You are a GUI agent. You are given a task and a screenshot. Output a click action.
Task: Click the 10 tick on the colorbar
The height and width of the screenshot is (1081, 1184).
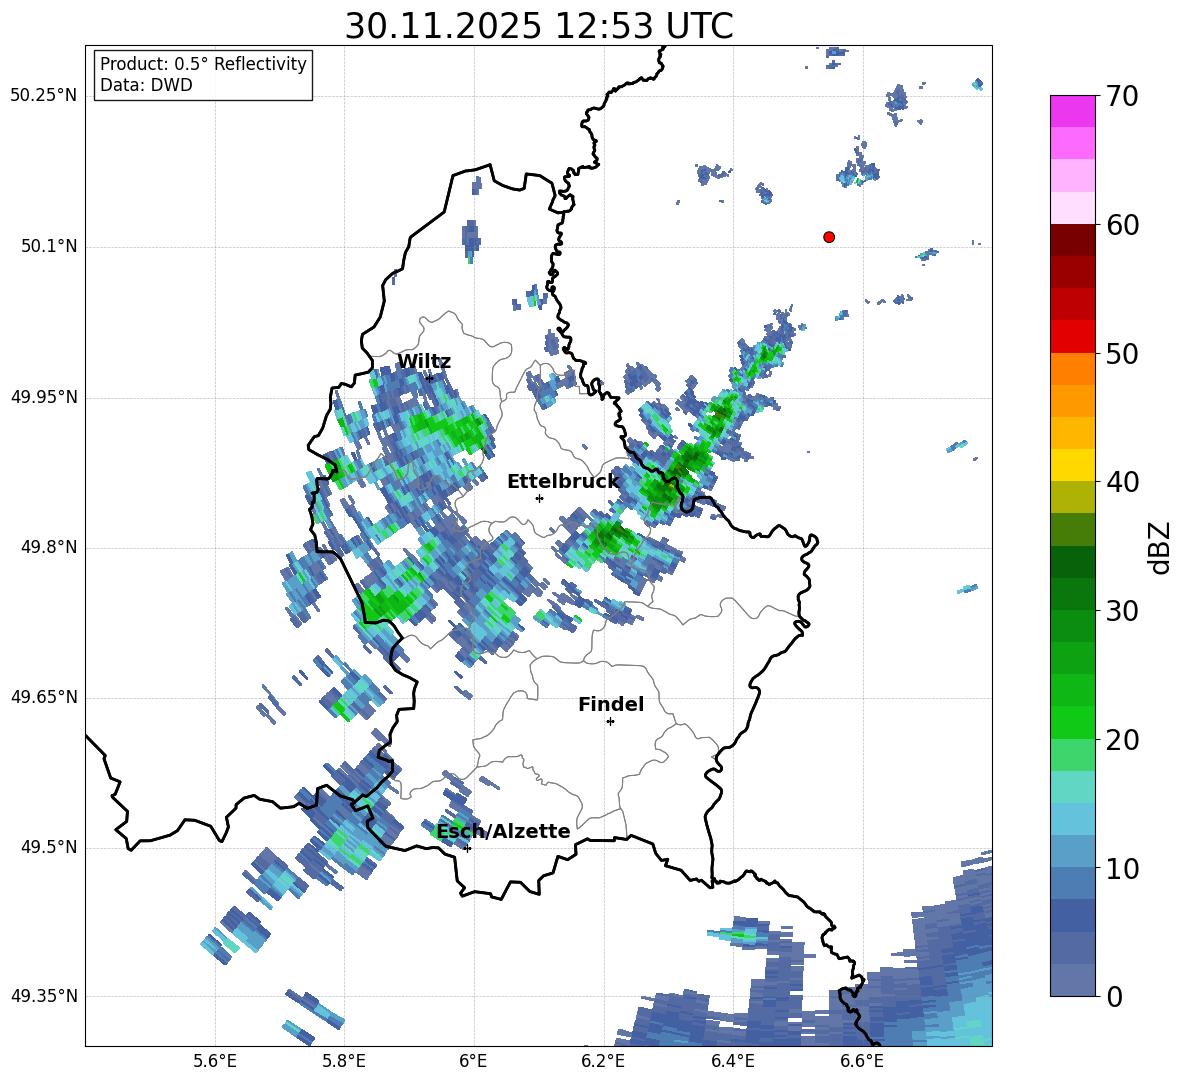[1122, 869]
